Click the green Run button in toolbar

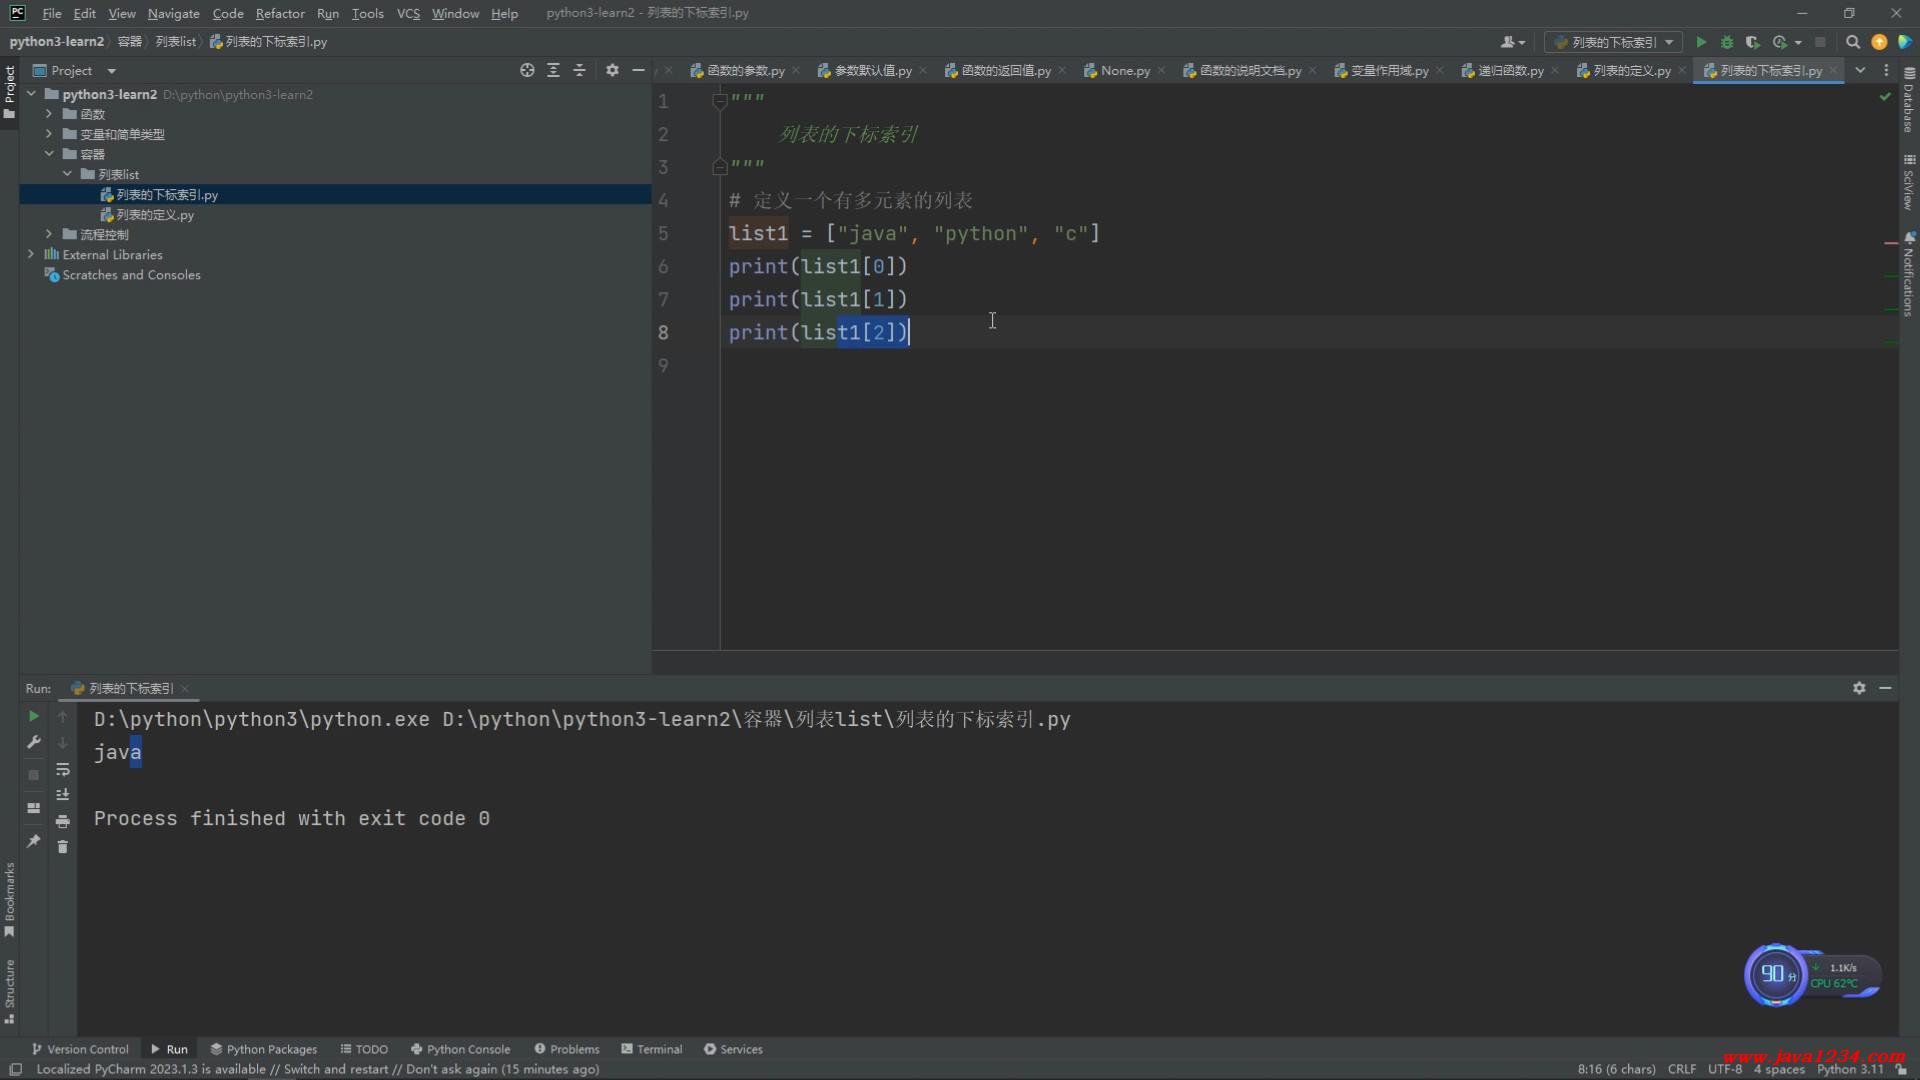point(1701,42)
